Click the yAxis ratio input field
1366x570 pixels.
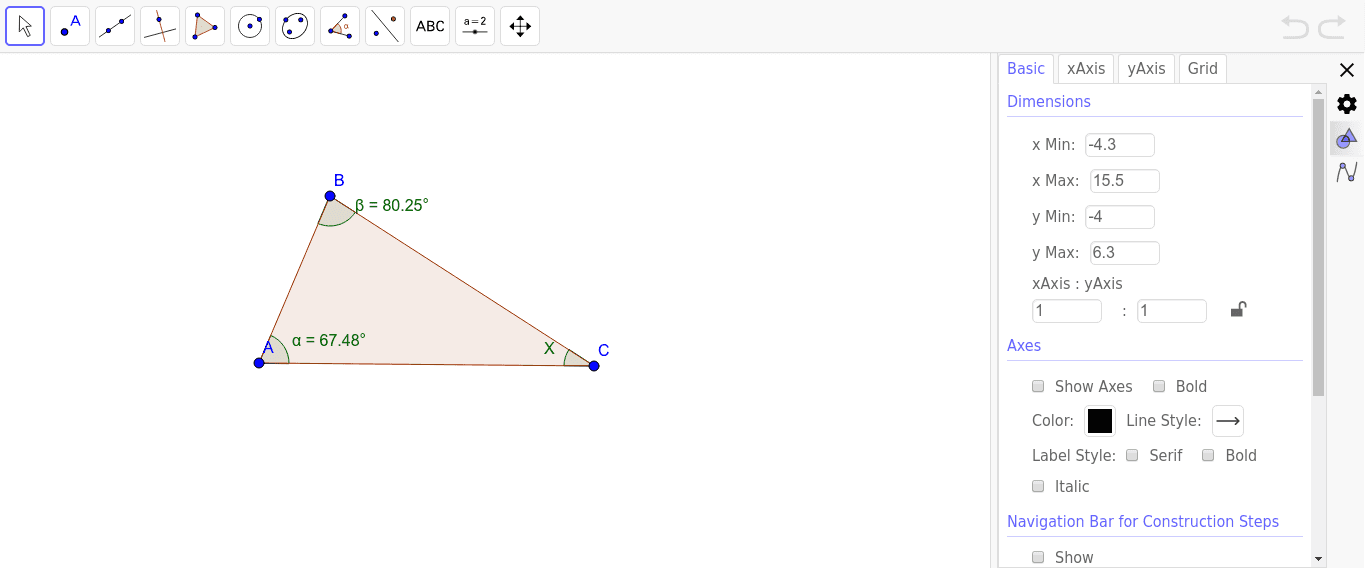[x=1172, y=311]
